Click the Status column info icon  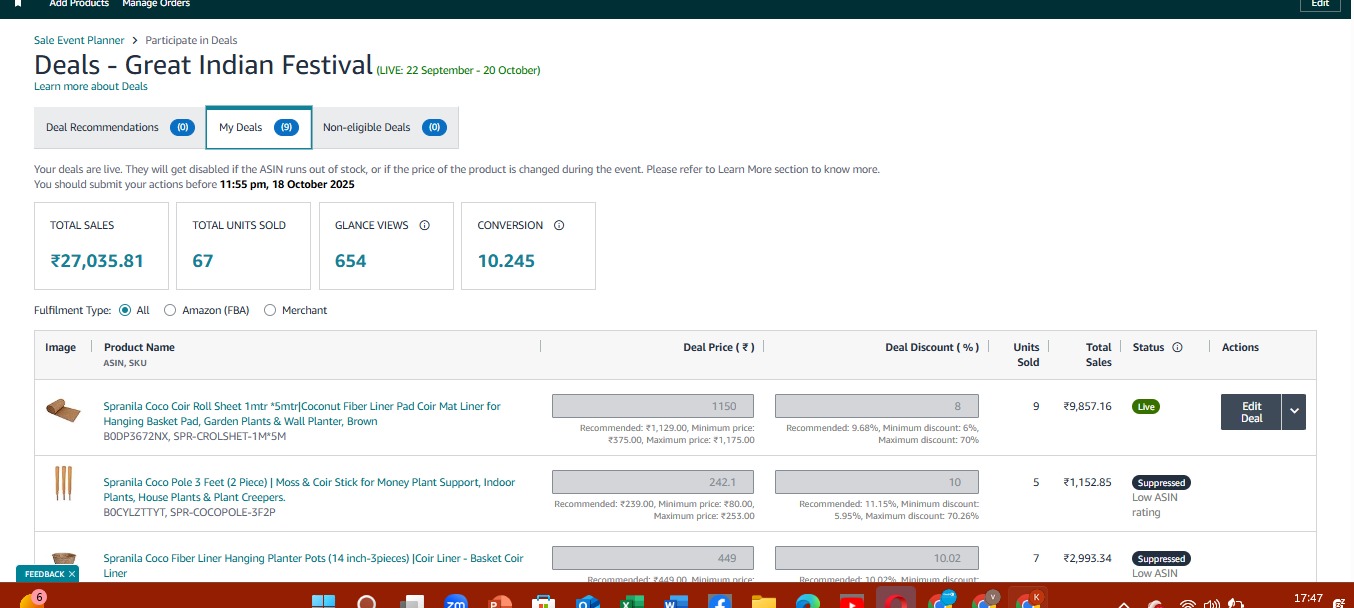point(1177,348)
